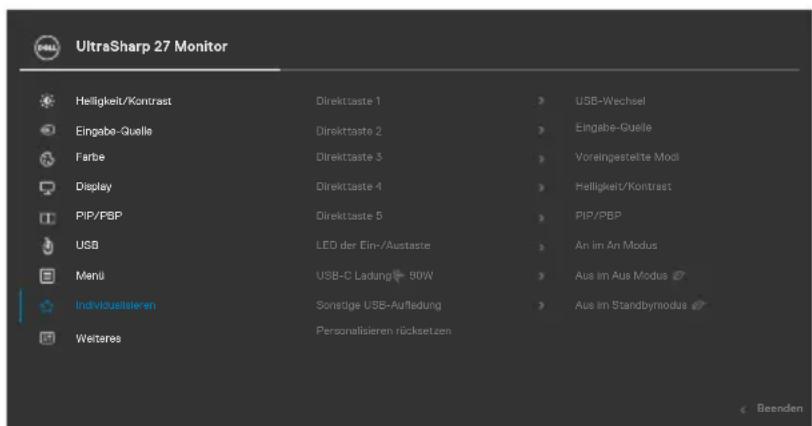The width and height of the screenshot is (812, 426).
Task: Select the Direkttaste 5 option
Action: (x=349, y=216)
